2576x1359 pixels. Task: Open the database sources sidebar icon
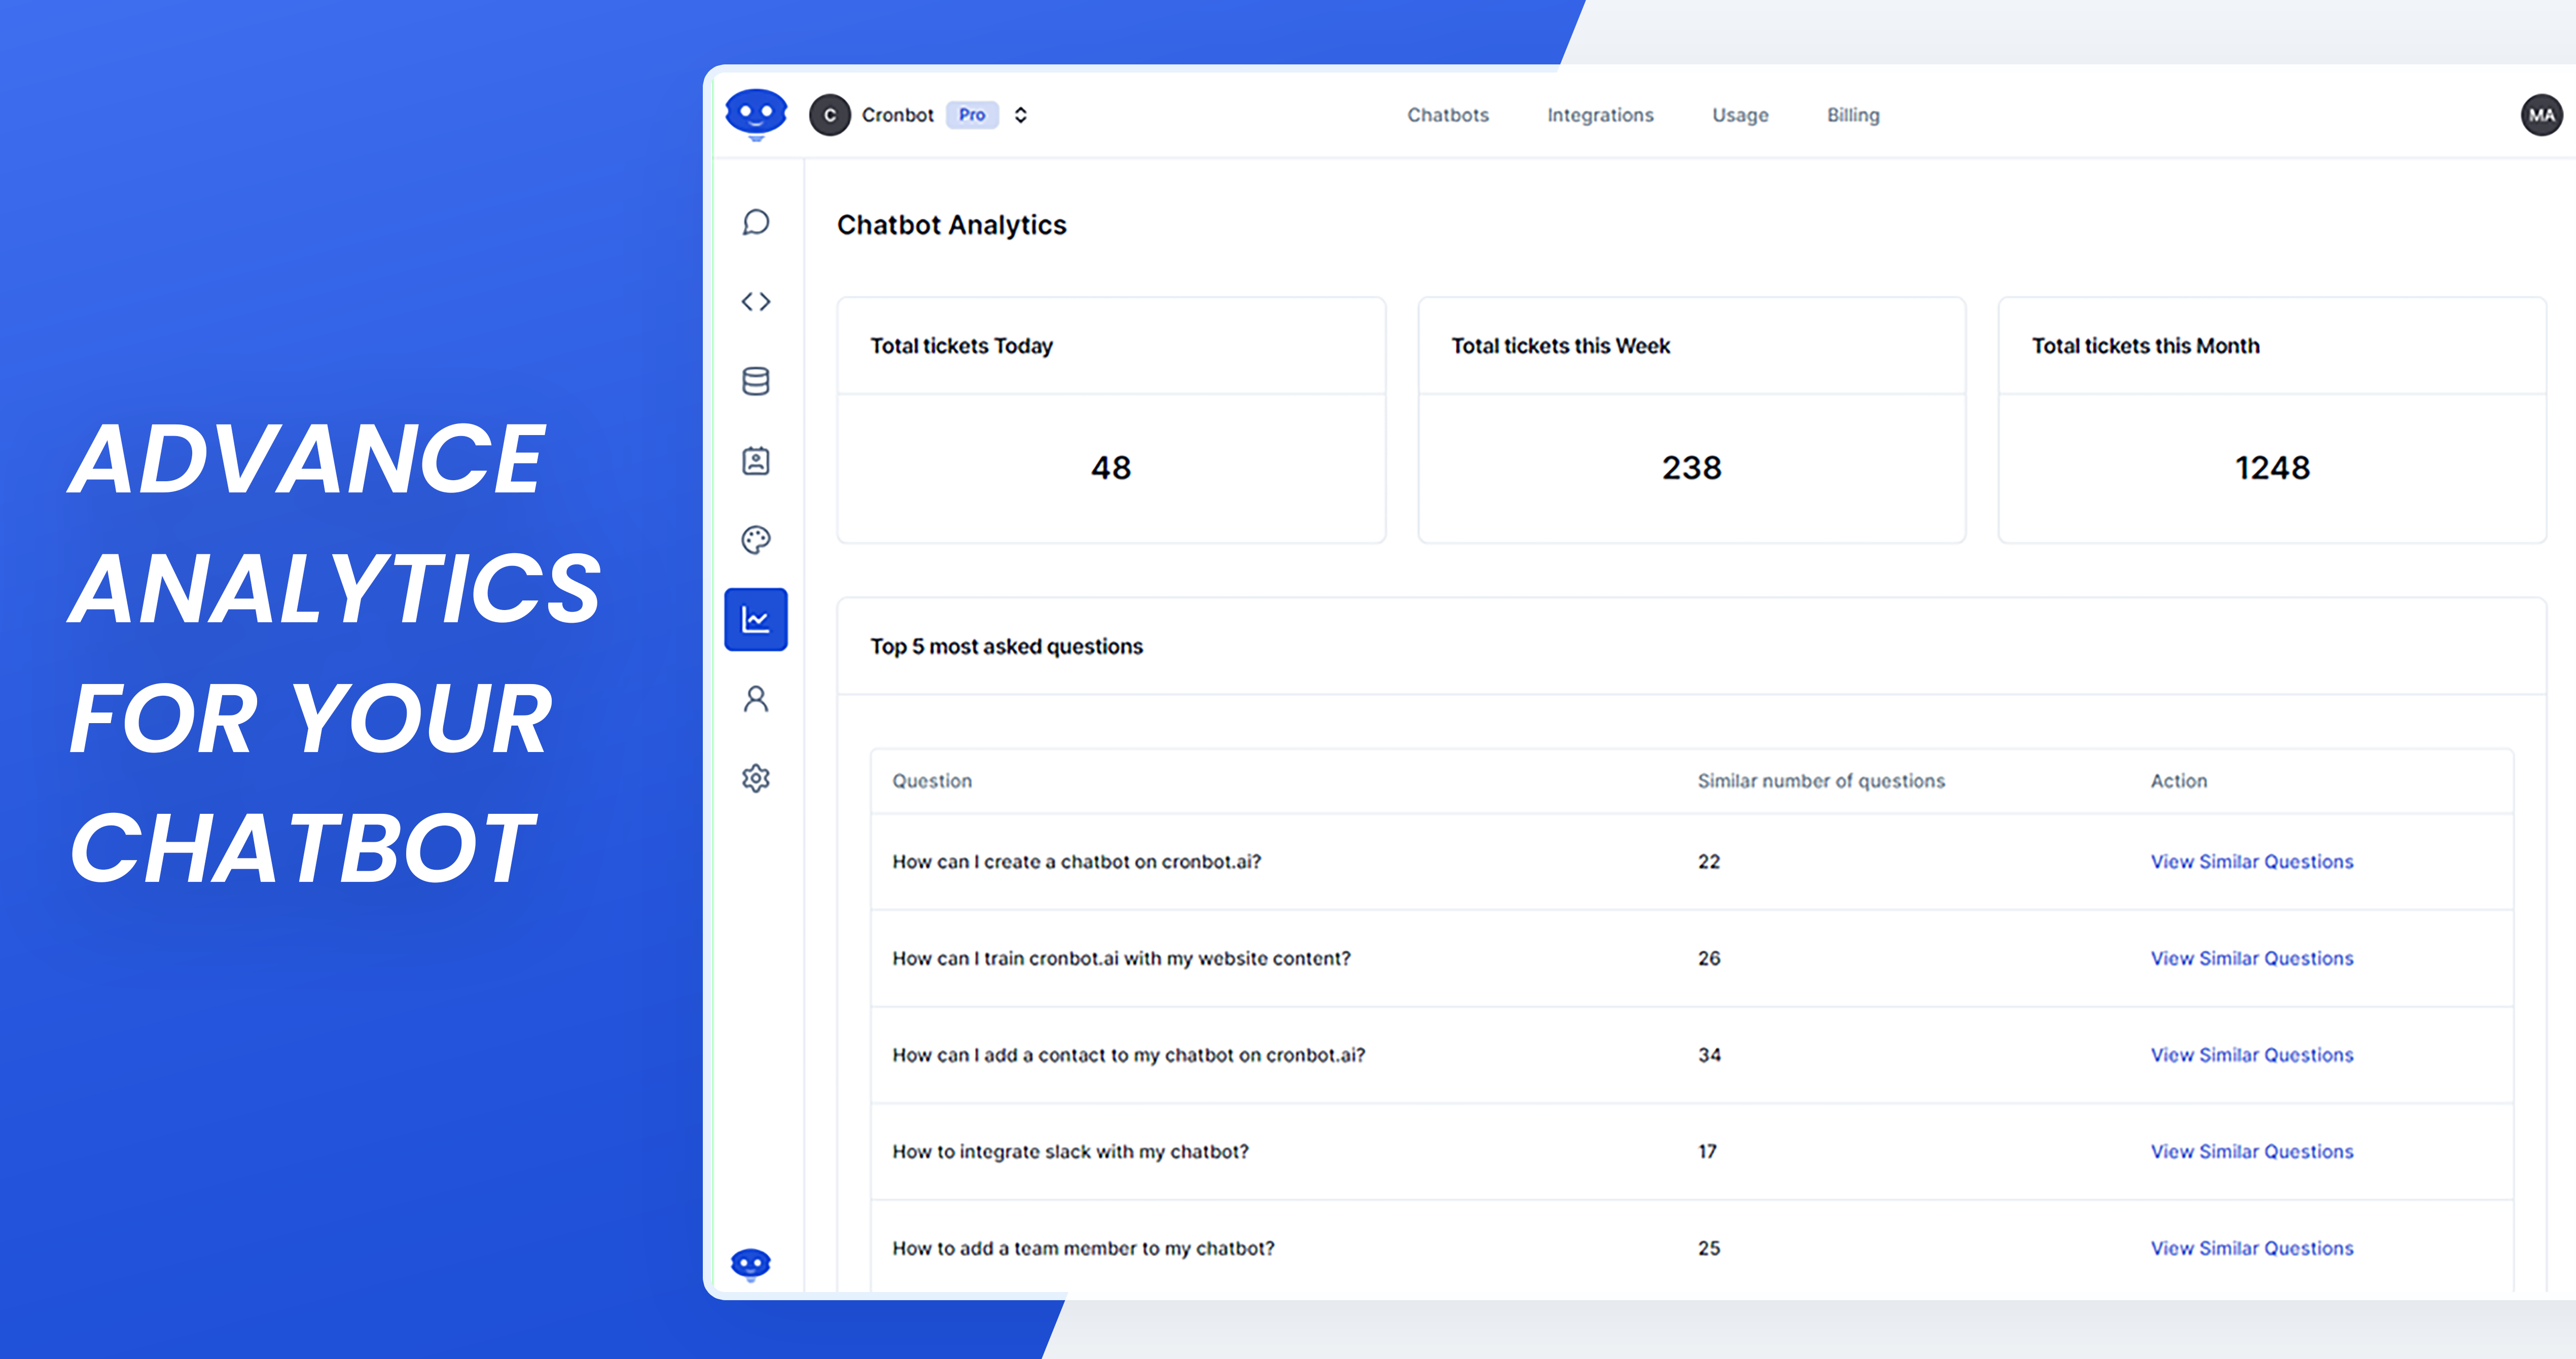pyautogui.click(x=756, y=381)
